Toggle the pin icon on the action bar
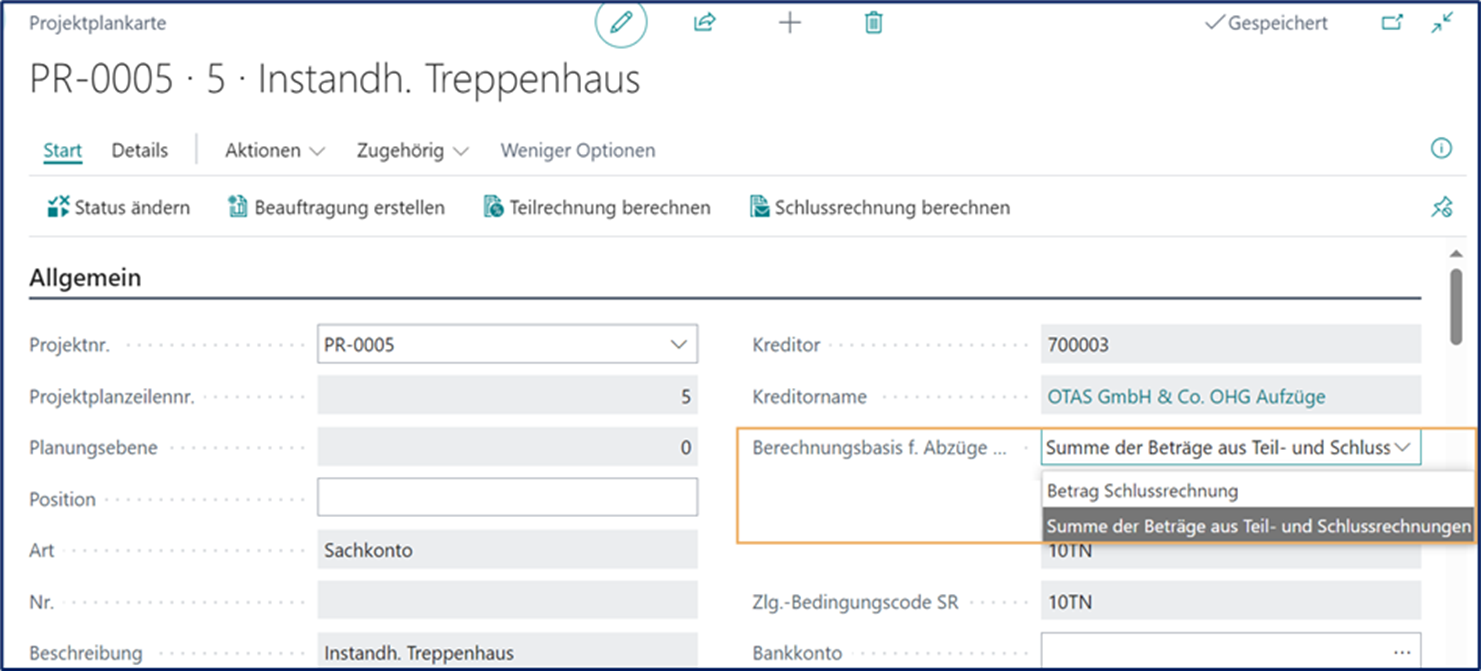Image resolution: width=1481 pixels, height=671 pixels. point(1441,207)
